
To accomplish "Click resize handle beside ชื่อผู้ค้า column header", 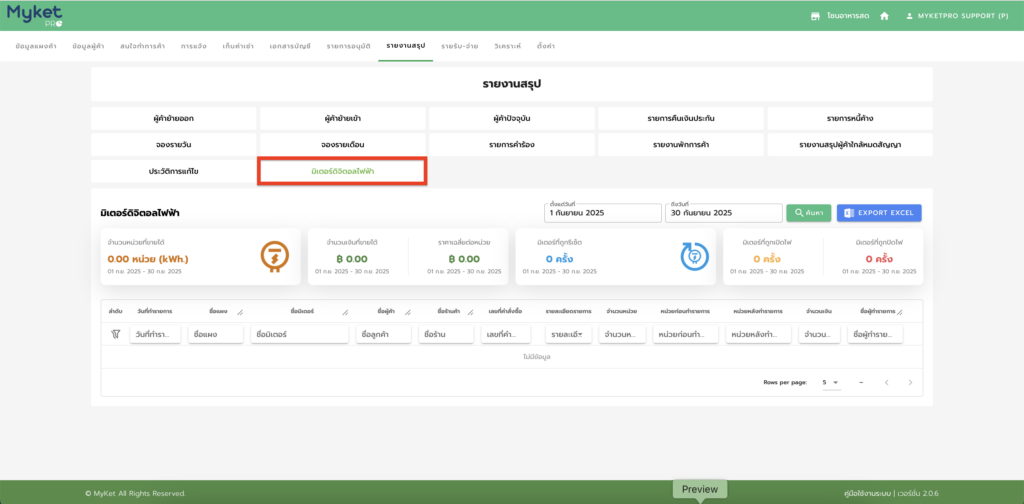I will coord(408,312).
